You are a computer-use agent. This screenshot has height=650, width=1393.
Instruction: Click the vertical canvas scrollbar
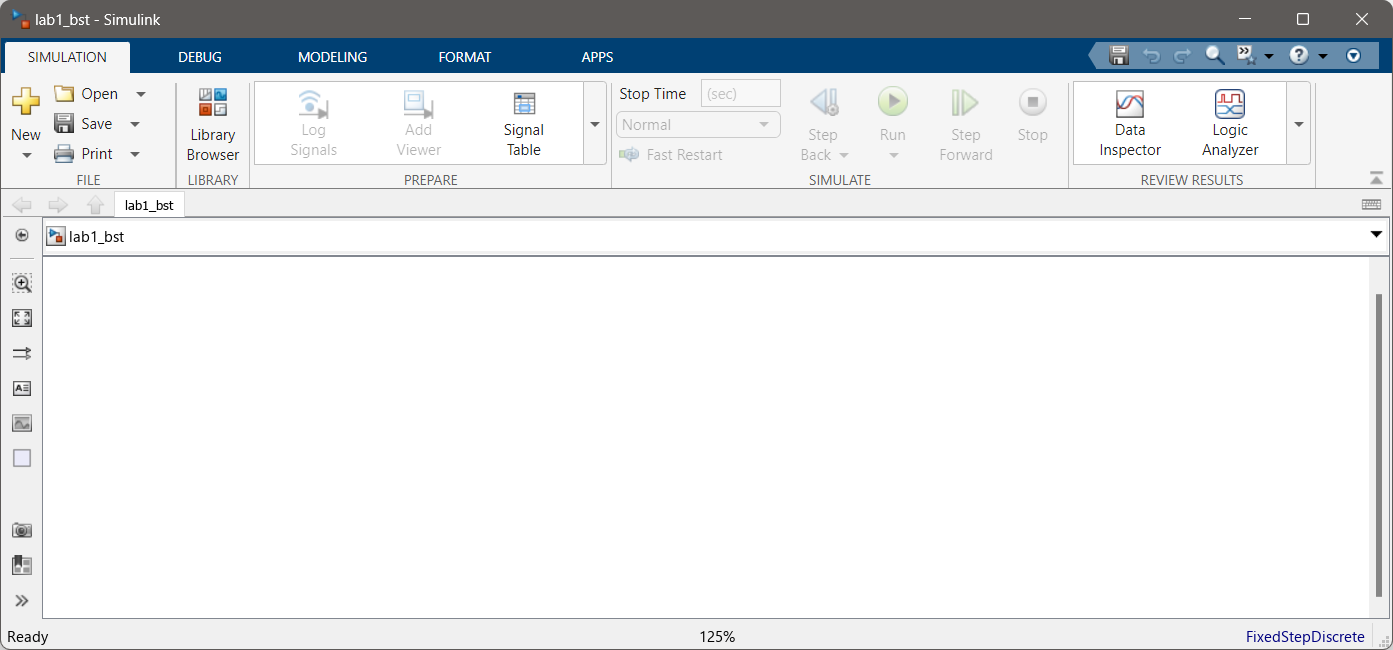(x=1377, y=448)
